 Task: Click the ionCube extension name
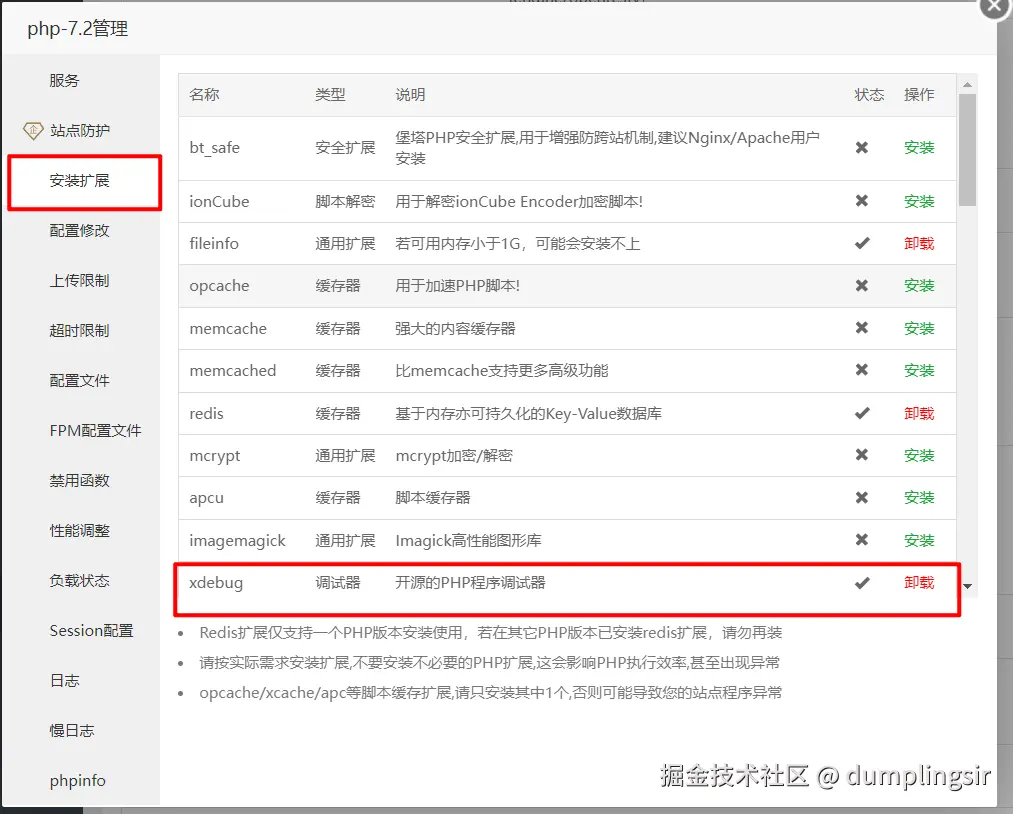point(219,202)
